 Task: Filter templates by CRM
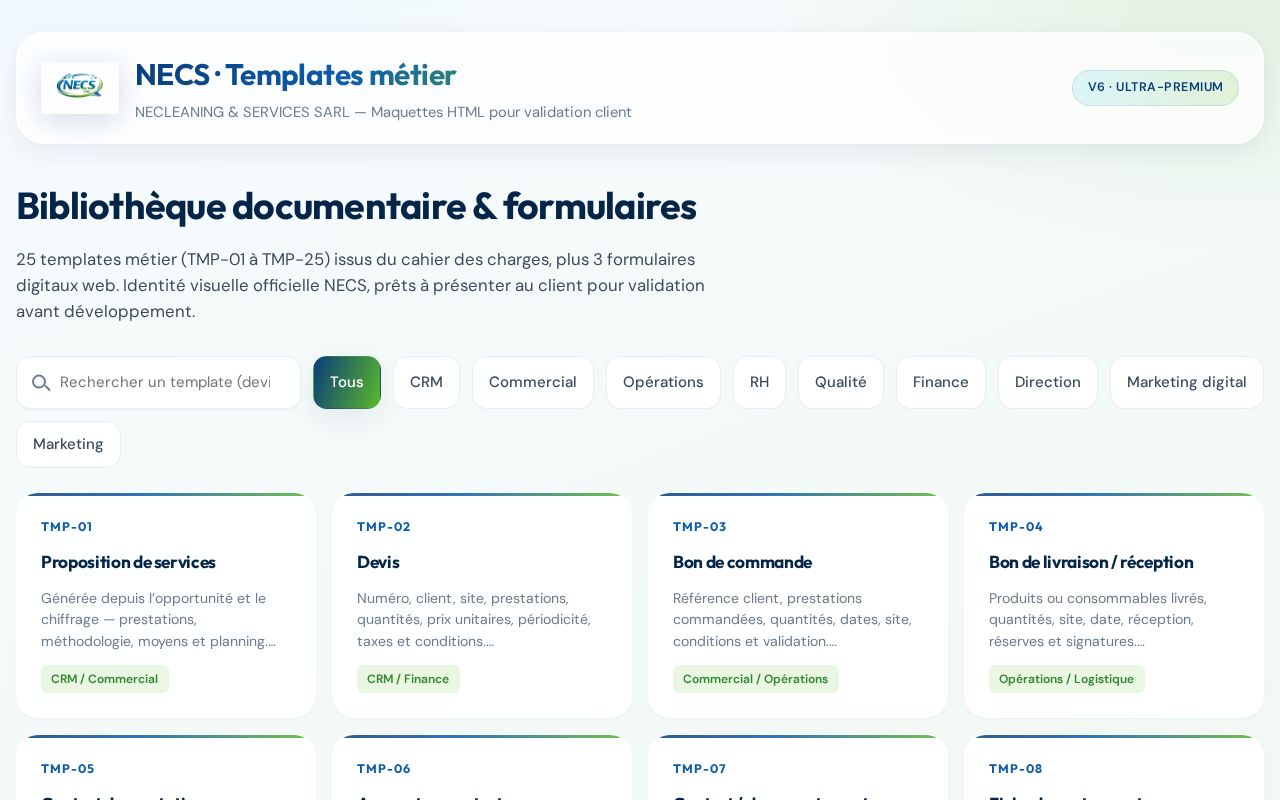pyautogui.click(x=426, y=382)
